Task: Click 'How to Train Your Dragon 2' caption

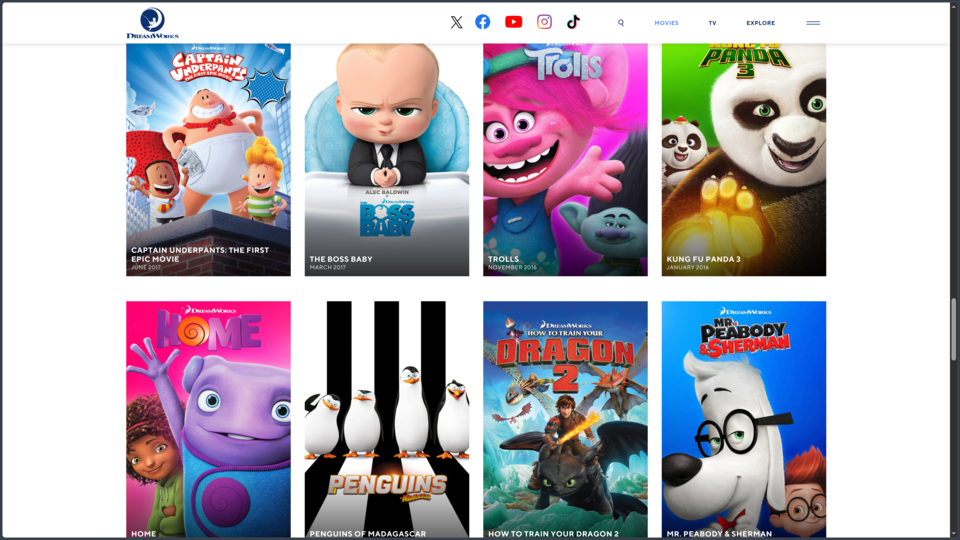Action: [x=553, y=534]
